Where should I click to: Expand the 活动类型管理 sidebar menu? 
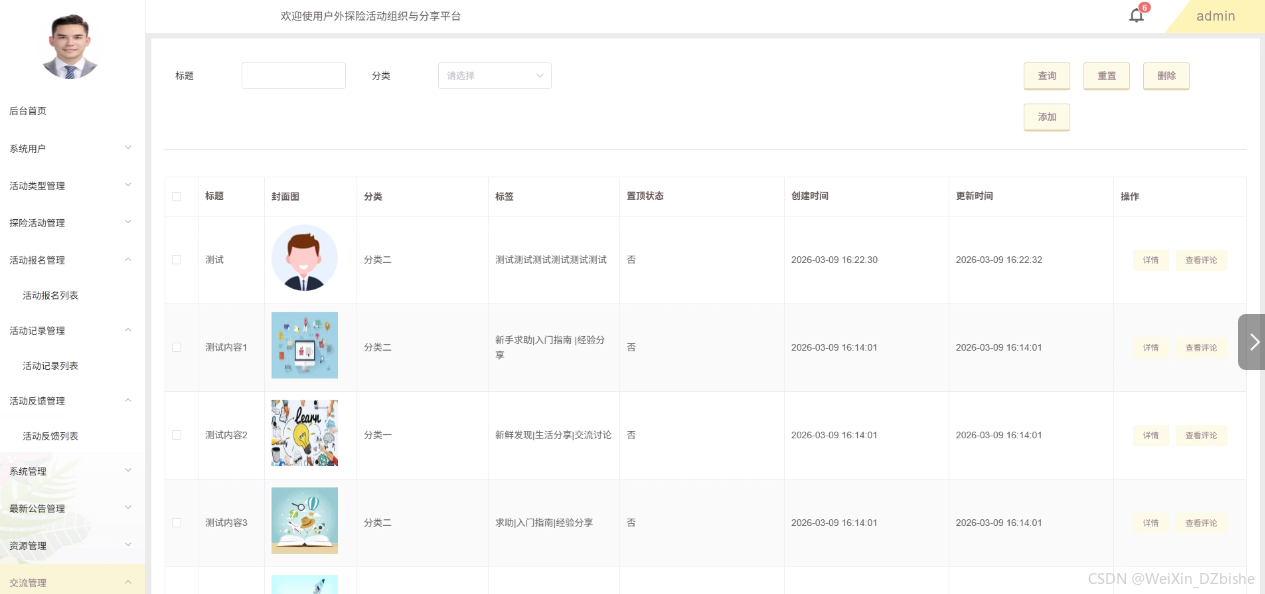pyautogui.click(x=72, y=185)
